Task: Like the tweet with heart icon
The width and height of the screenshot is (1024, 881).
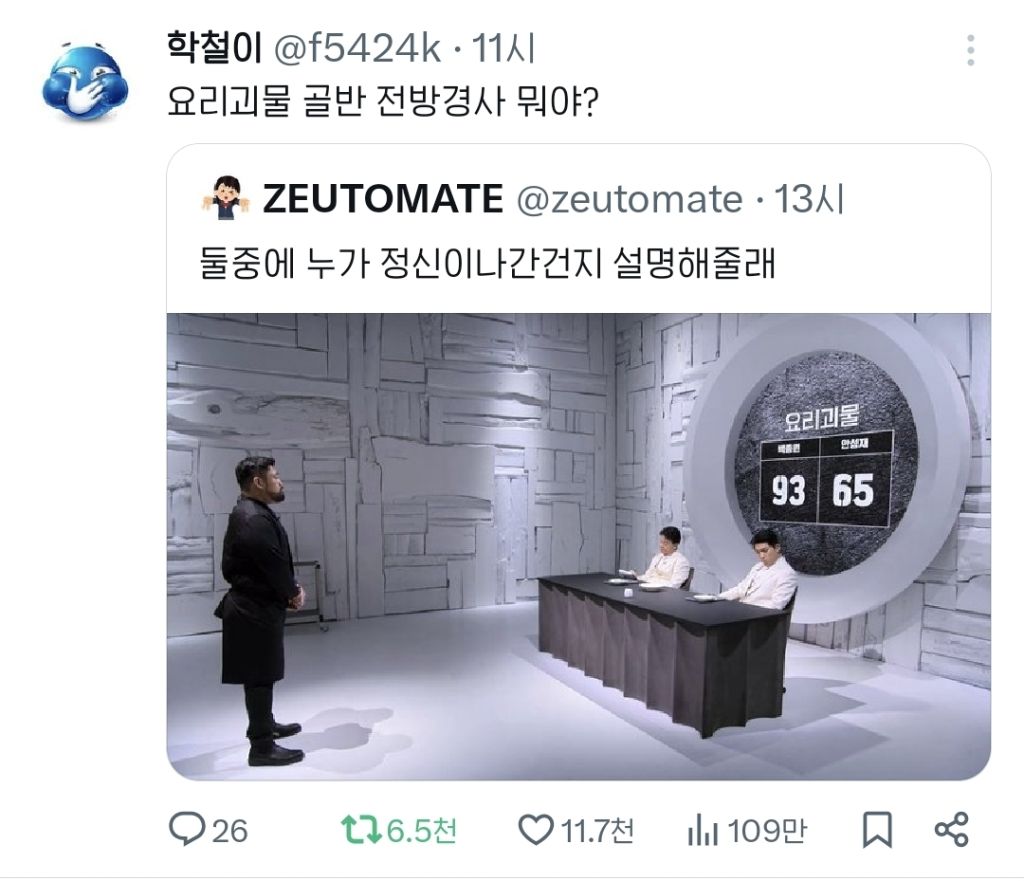Action: (x=536, y=830)
